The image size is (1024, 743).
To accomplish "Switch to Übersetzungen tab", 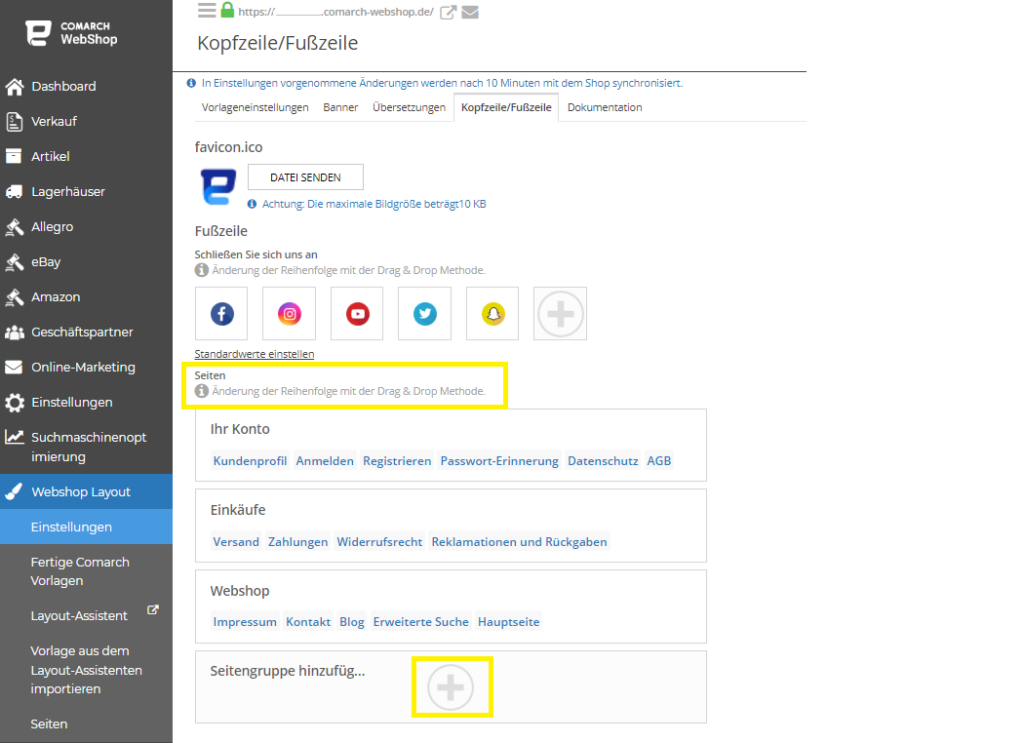I will (409, 107).
